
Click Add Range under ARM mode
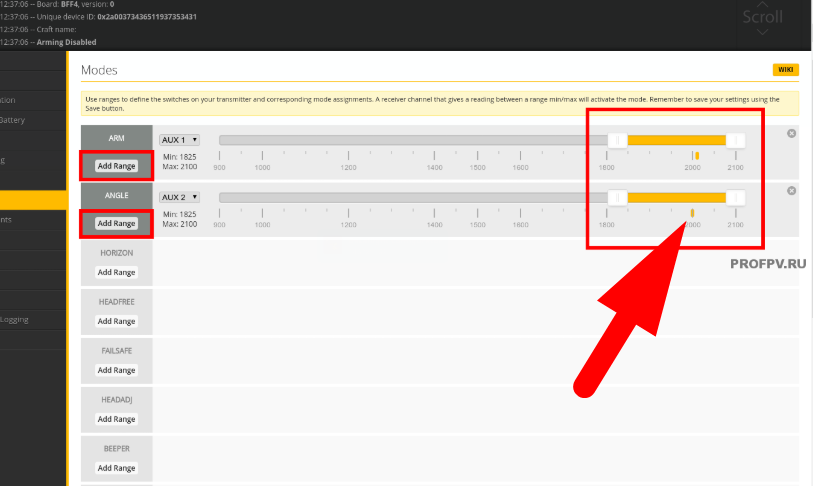tap(116, 166)
